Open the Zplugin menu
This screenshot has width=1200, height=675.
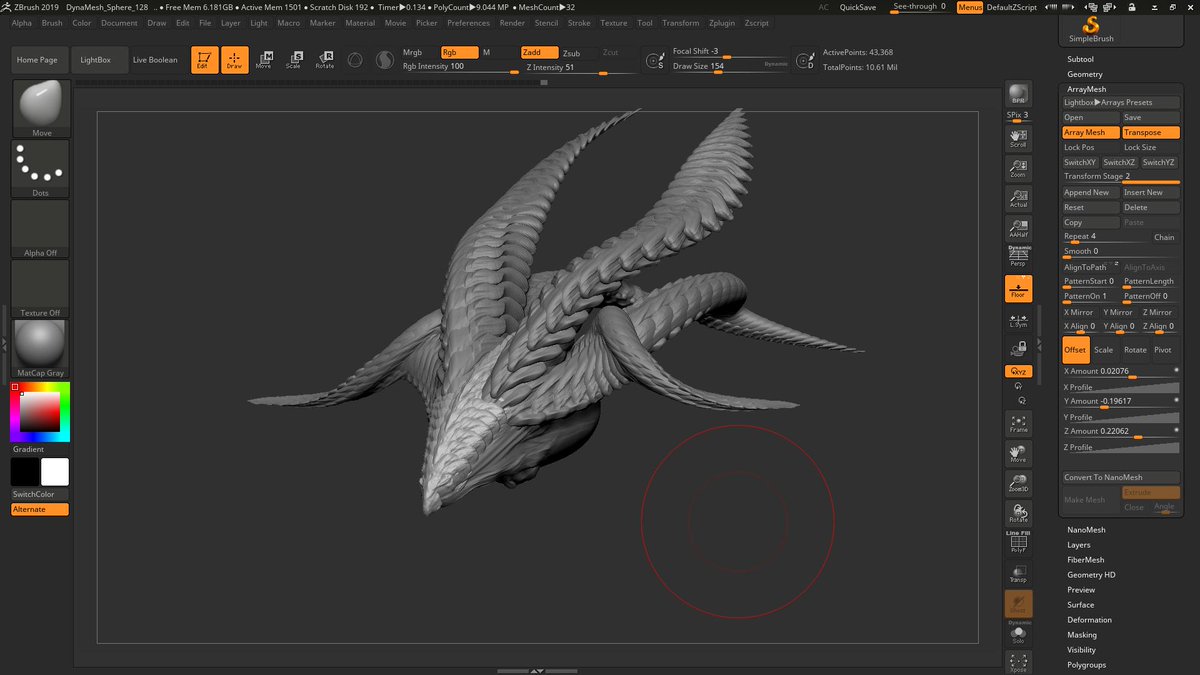720,23
